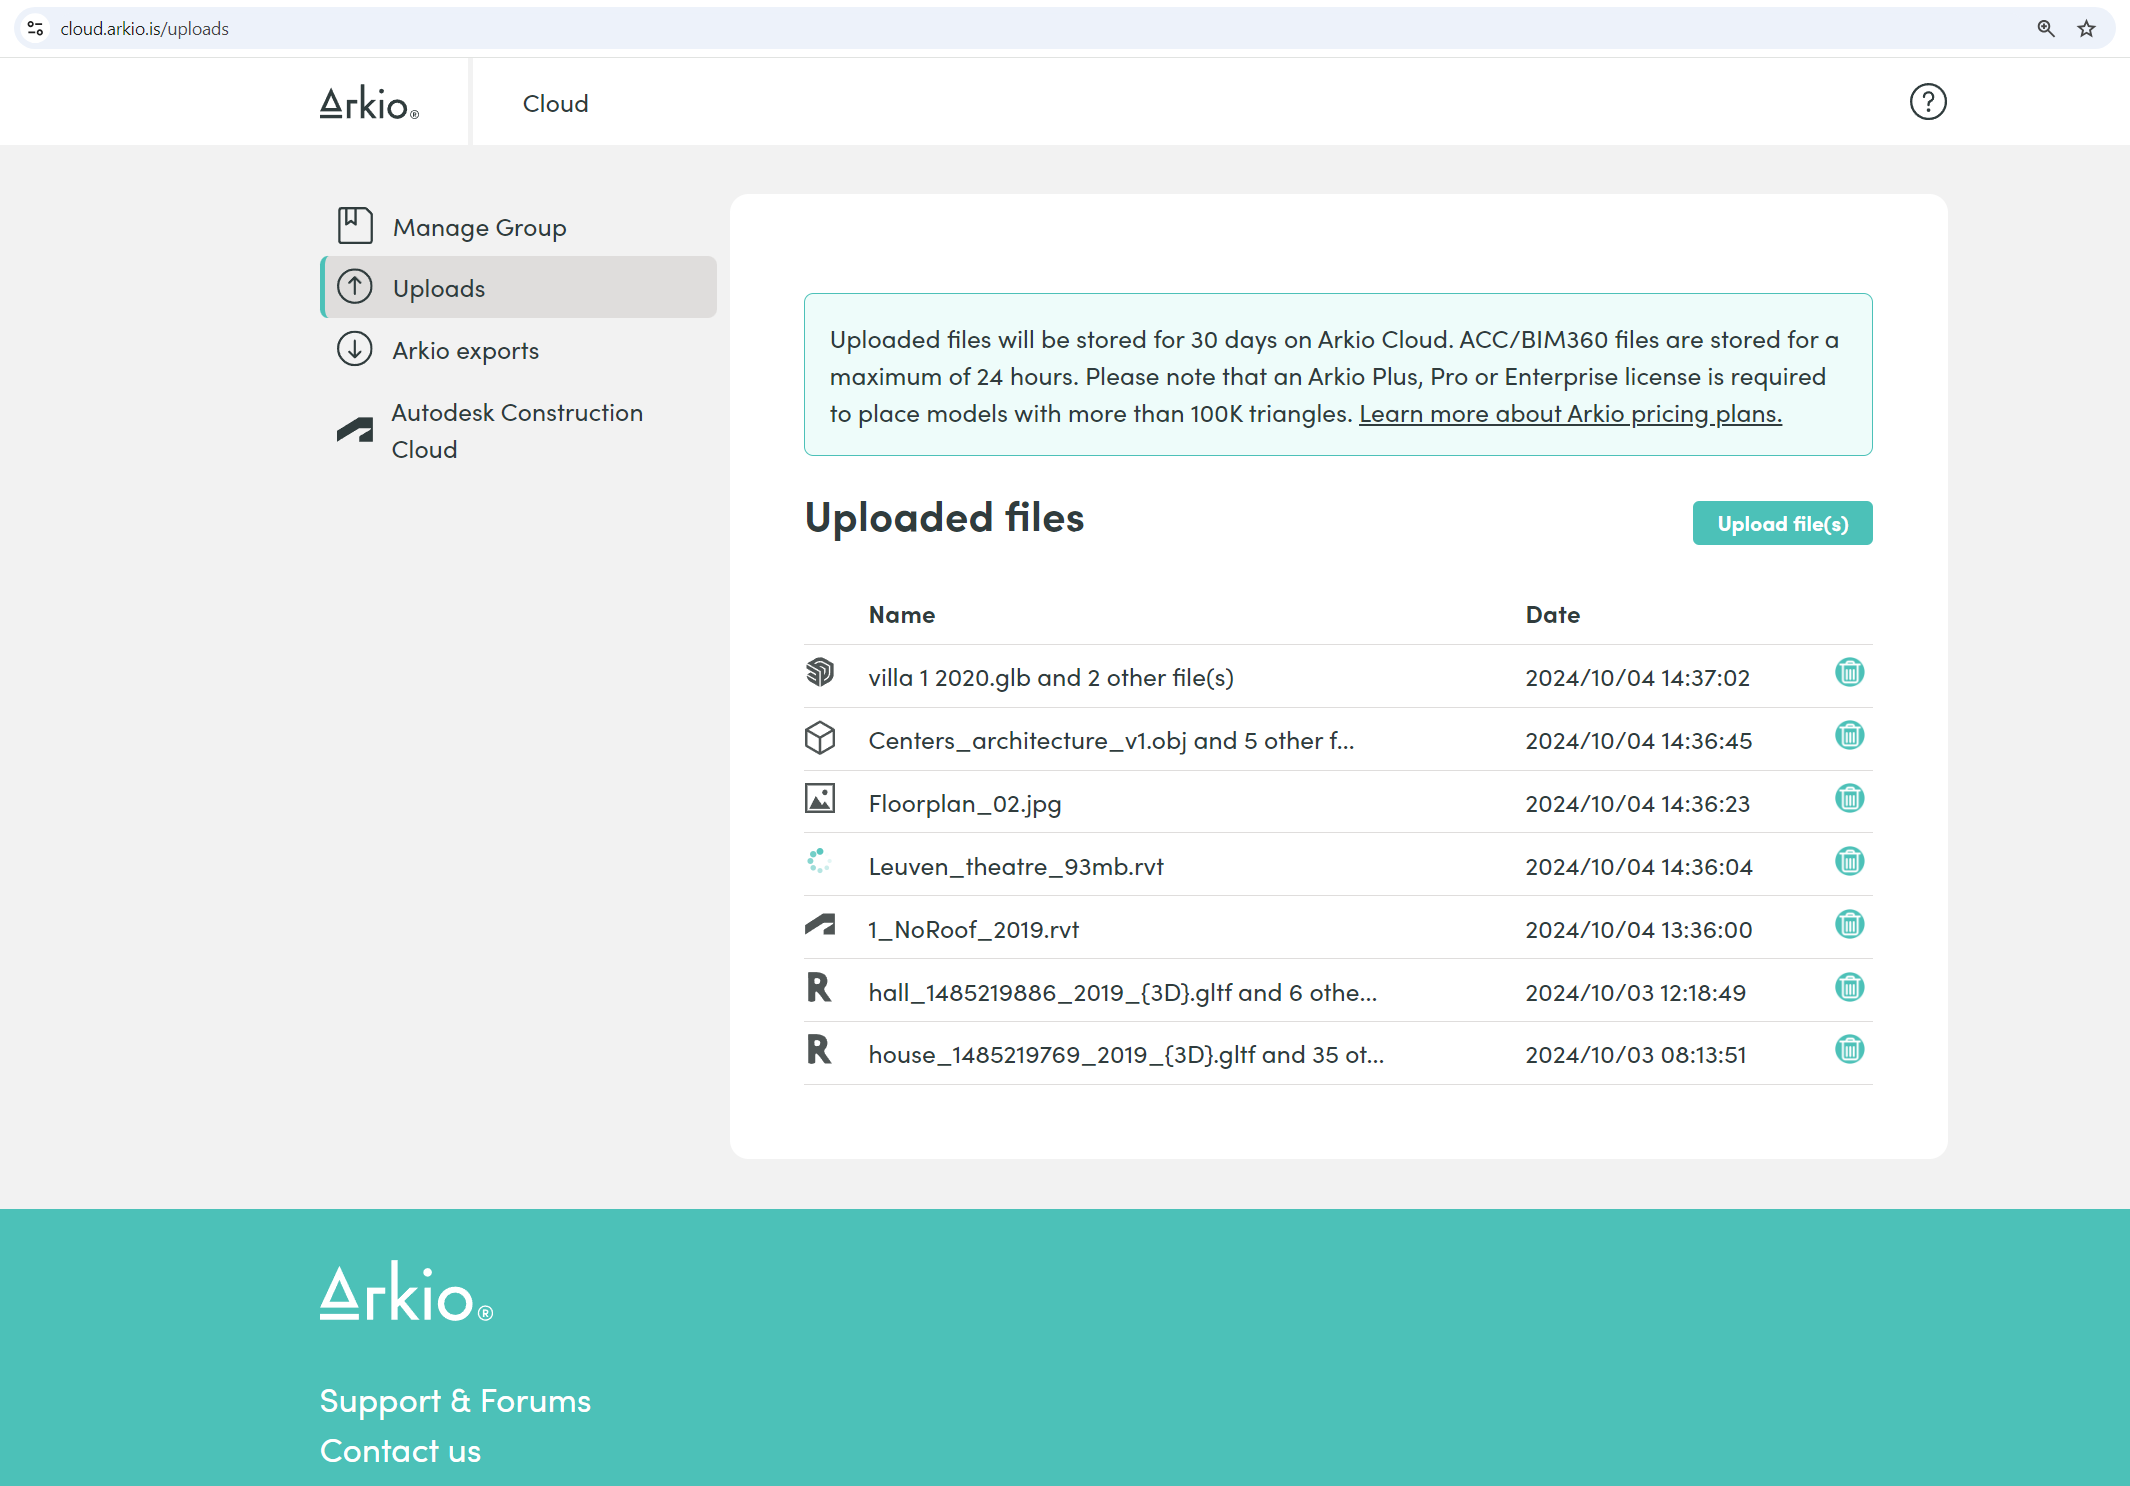This screenshot has width=2130, height=1486.
Task: Click the footer Arkio logo
Action: (x=406, y=1293)
